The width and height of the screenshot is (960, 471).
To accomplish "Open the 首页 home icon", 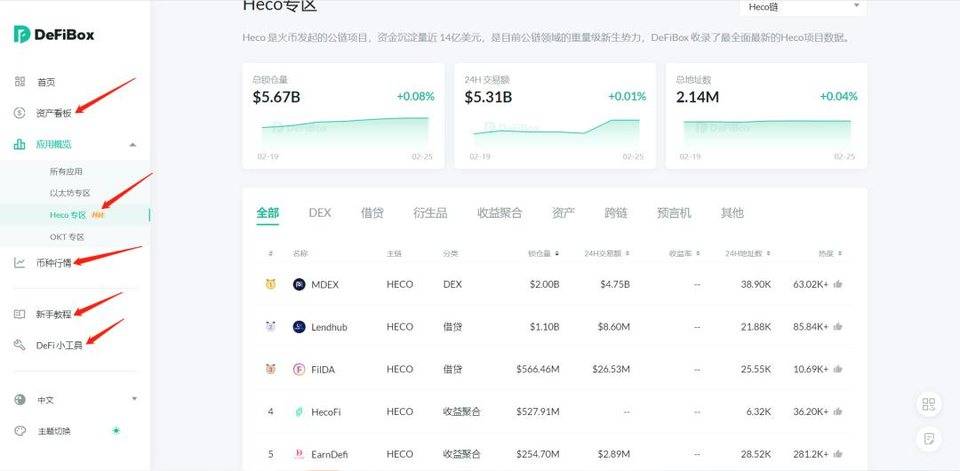I will coord(20,81).
